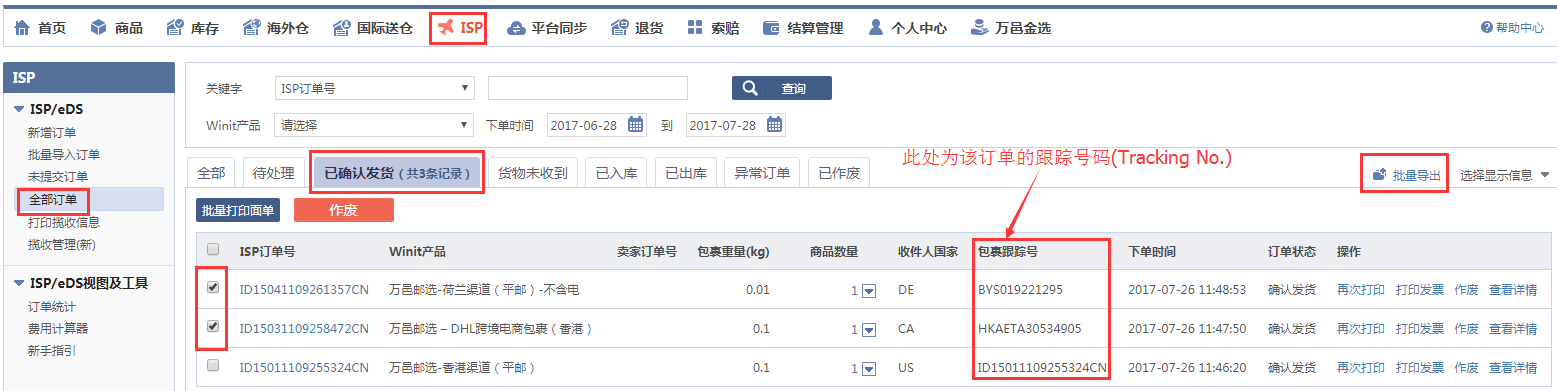This screenshot has width=1557, height=391.
Task: Uncheck order ID15041109261357CN checkbox
Action: [x=212, y=288]
